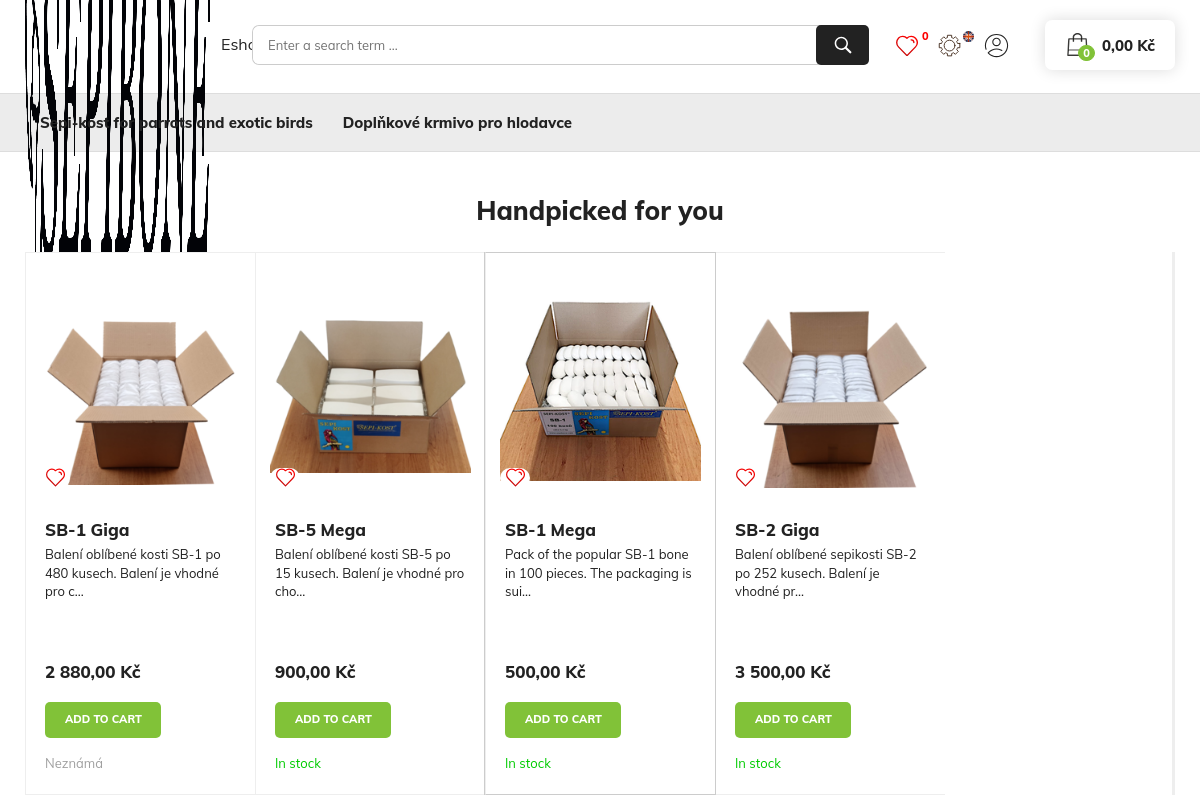Open the SB-1 Mega title link

pos(550,530)
